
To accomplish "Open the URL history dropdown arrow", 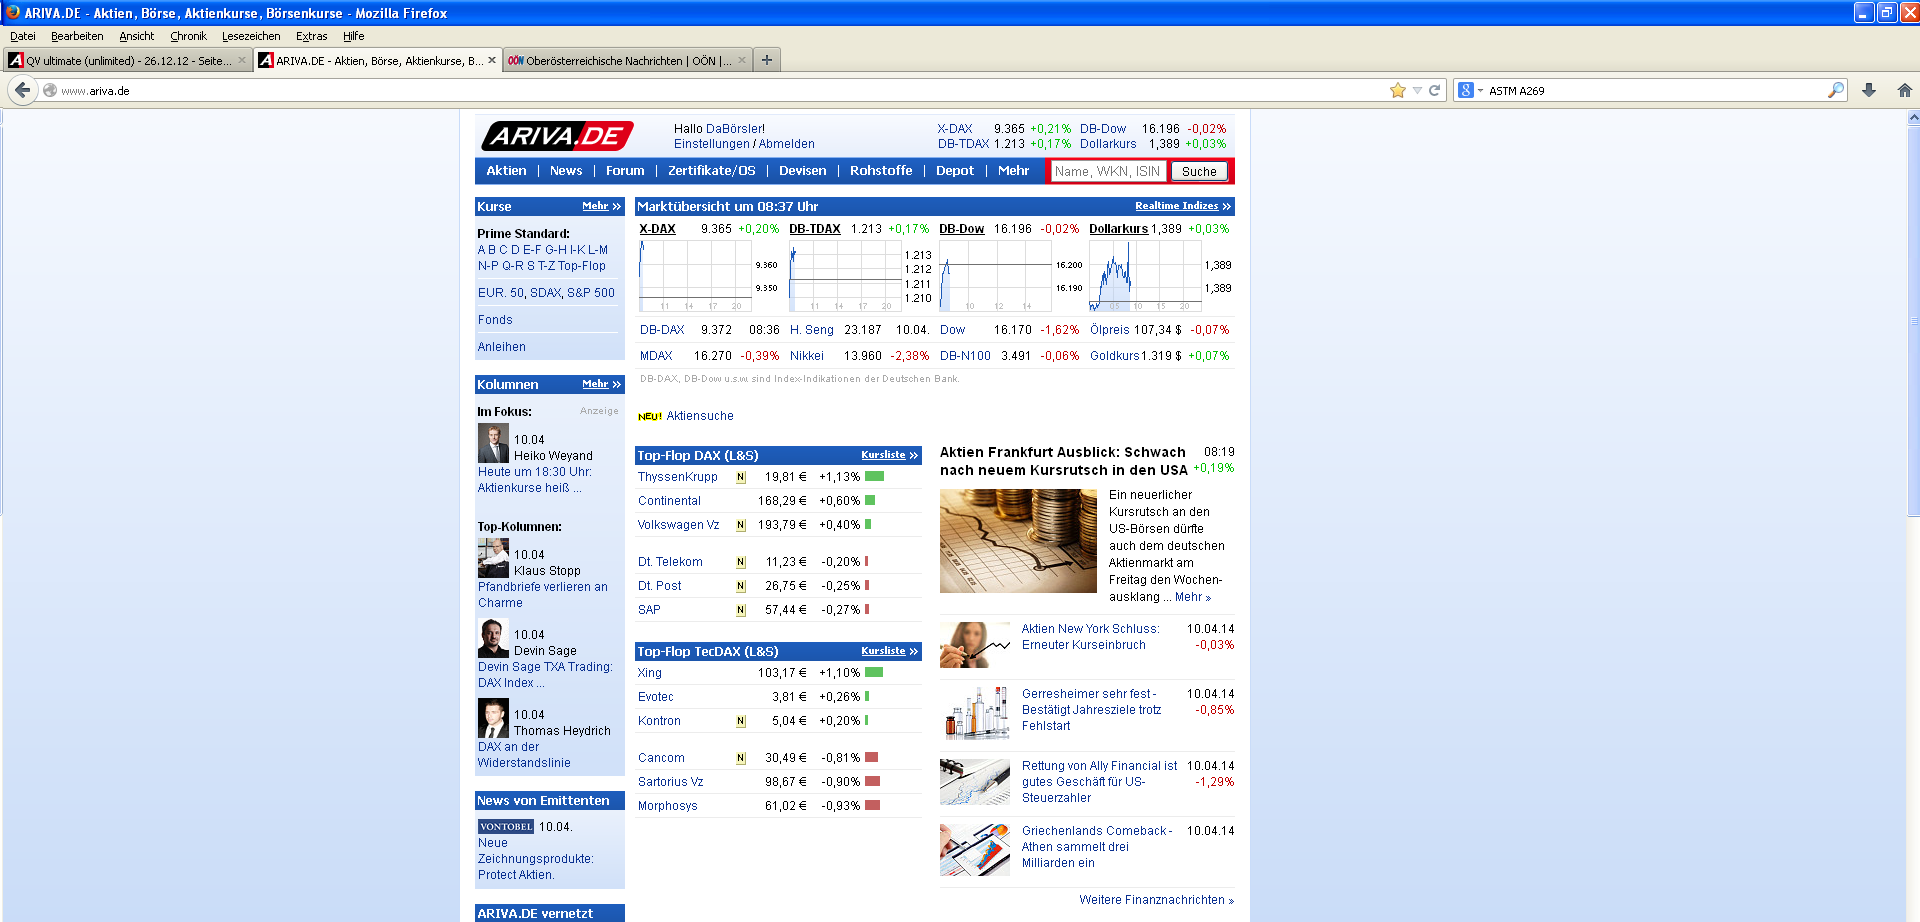I will [x=1417, y=90].
